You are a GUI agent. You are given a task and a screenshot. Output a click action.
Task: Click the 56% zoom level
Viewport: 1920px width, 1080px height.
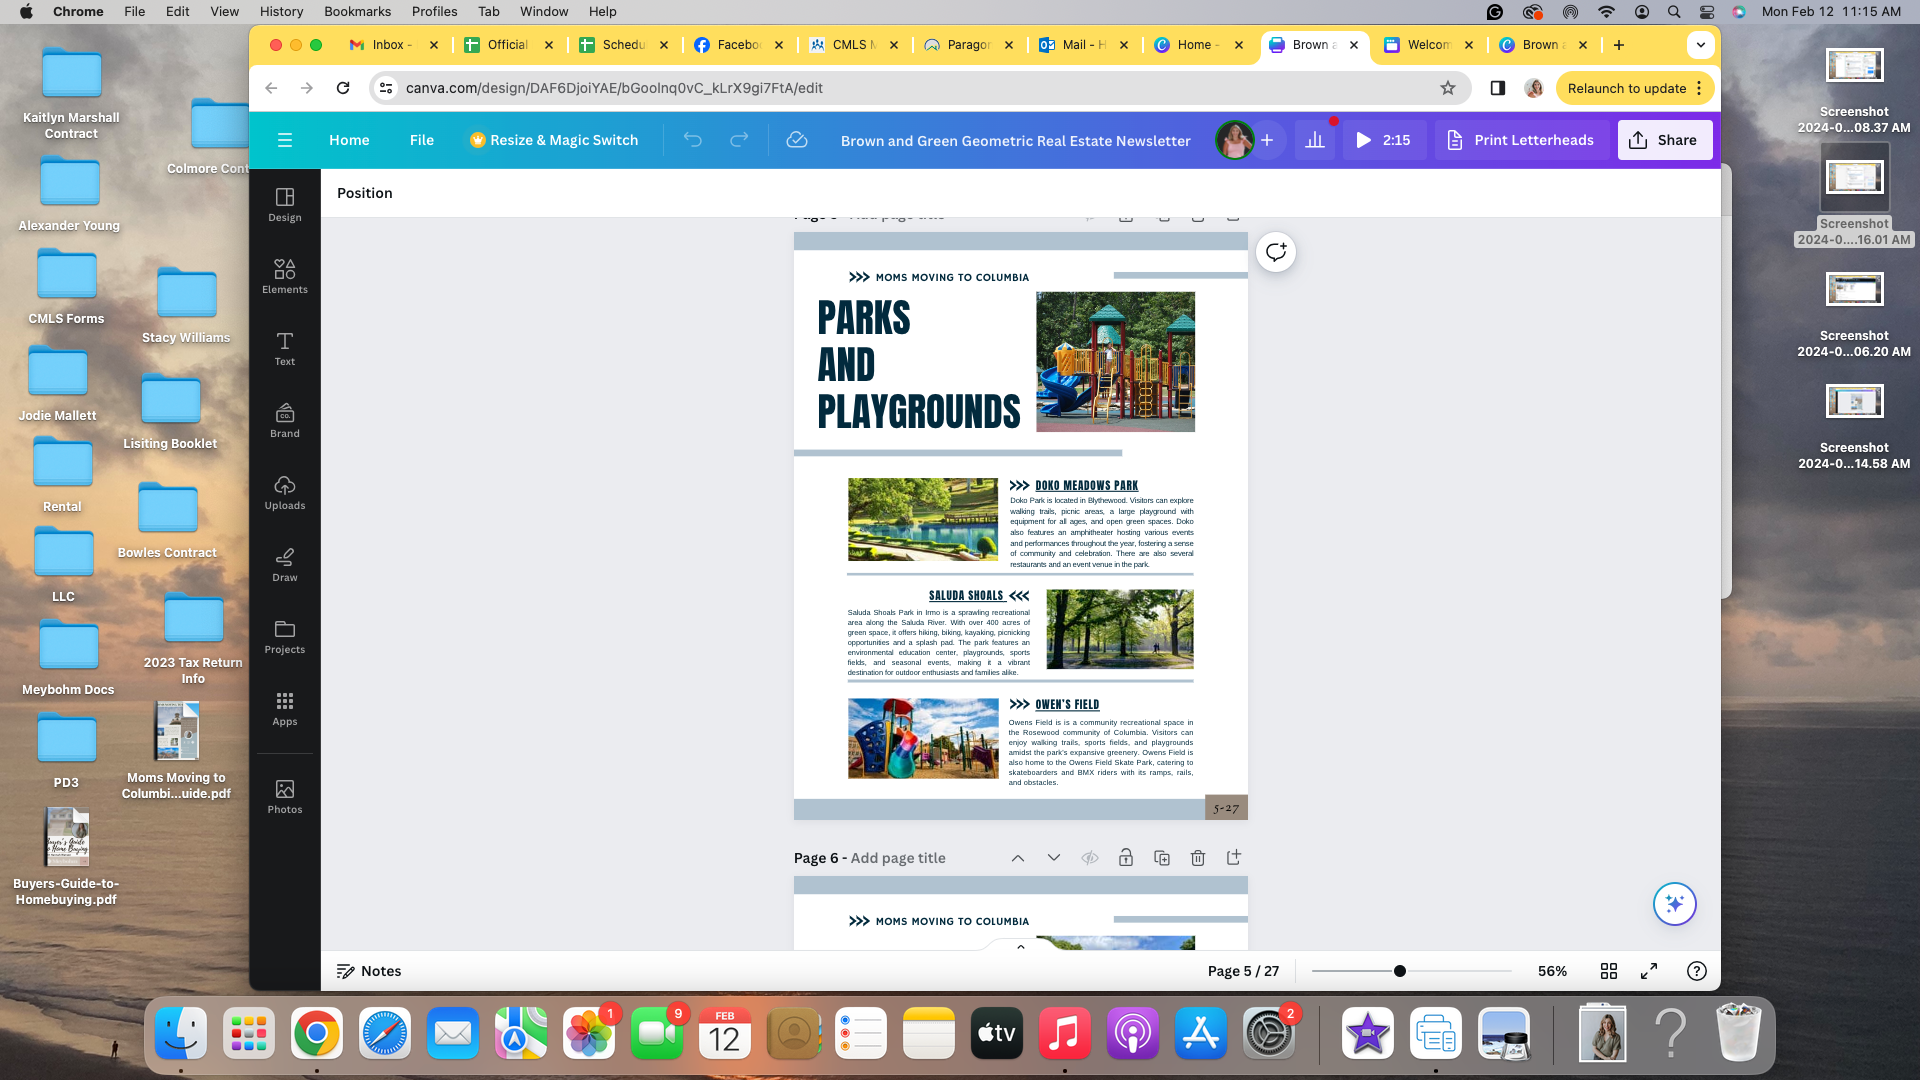pyautogui.click(x=1552, y=971)
